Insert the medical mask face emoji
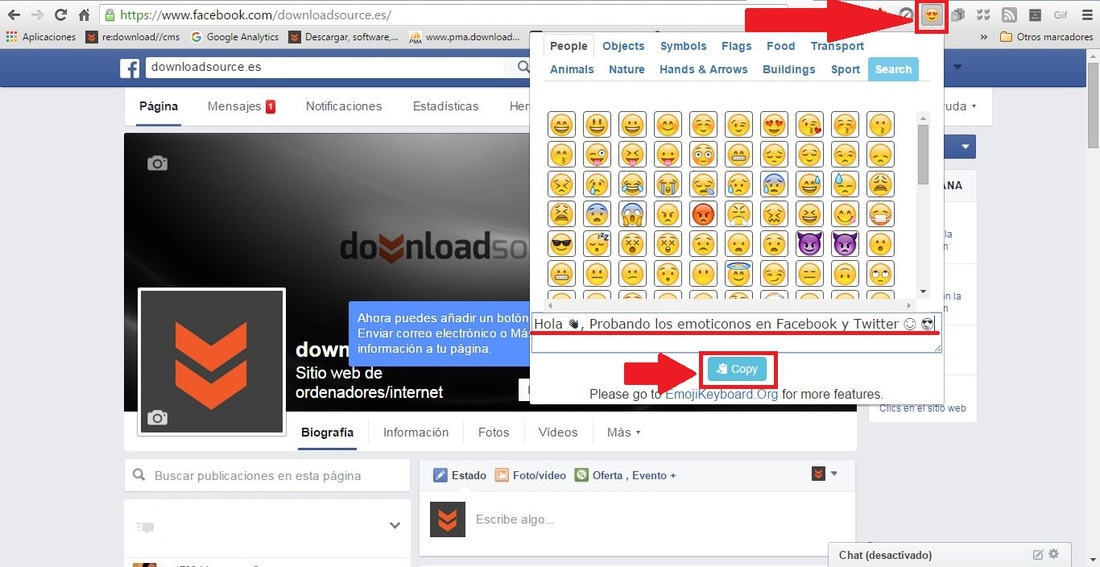Screen dimensions: 1100x567 click(880, 214)
